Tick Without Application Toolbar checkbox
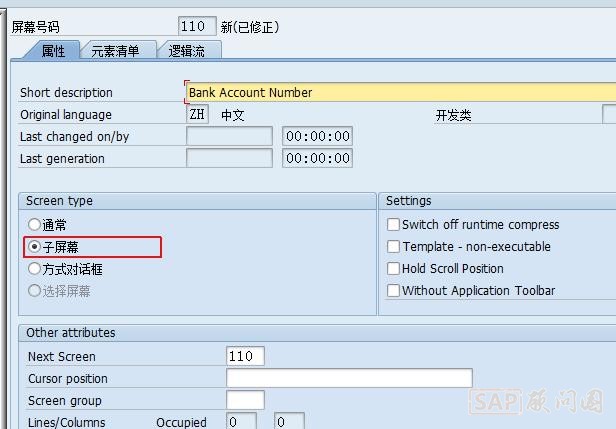The height and width of the screenshot is (429, 616). point(394,291)
